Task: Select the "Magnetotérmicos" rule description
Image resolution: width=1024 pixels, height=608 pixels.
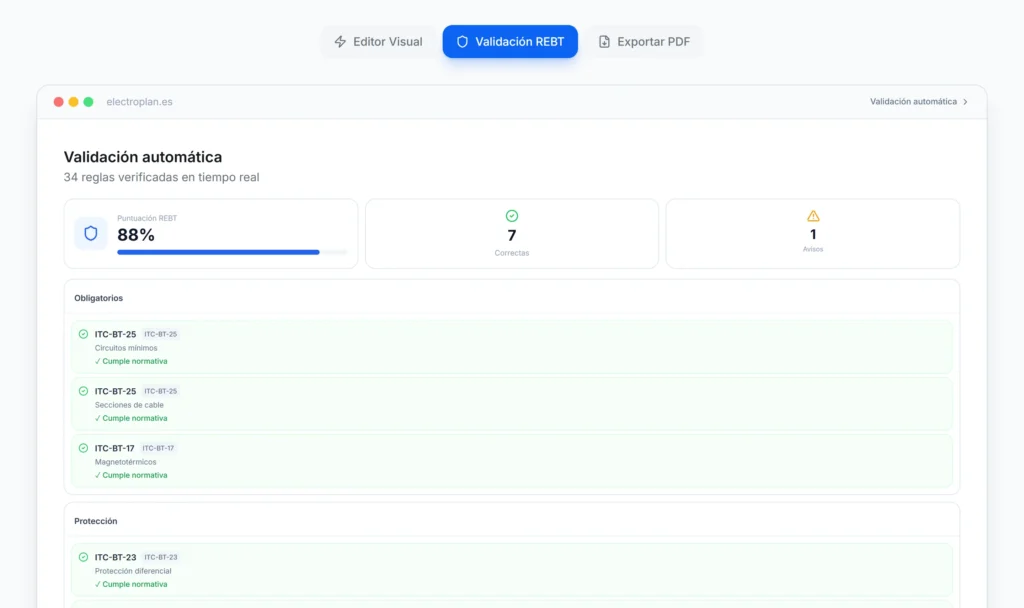Action: coord(125,462)
